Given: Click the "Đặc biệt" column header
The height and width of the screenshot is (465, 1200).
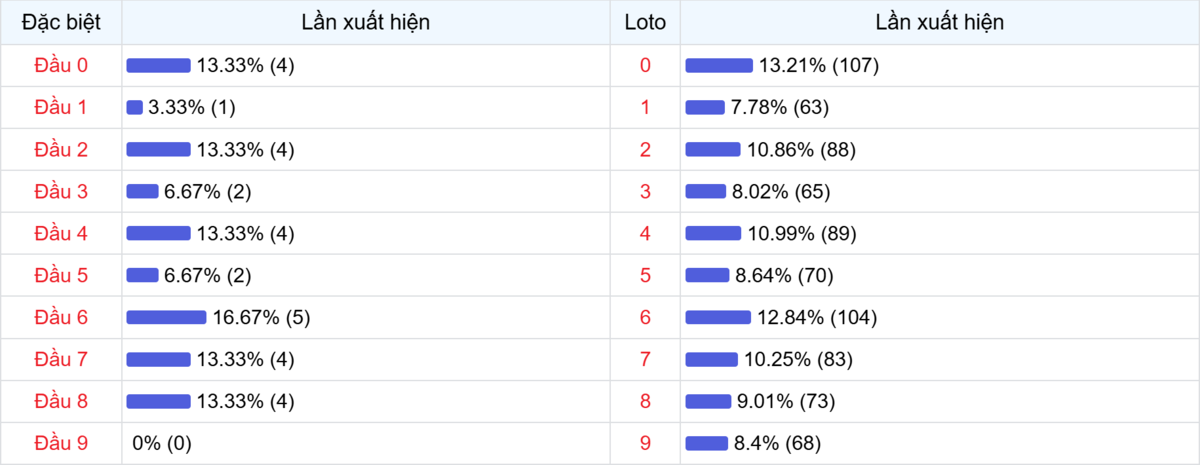Looking at the screenshot, I should [x=61, y=22].
